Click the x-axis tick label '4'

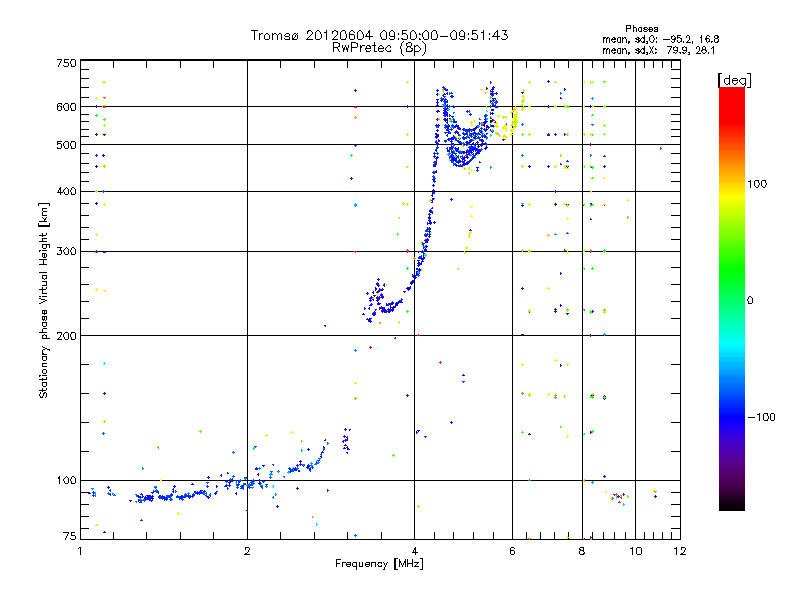414,551
